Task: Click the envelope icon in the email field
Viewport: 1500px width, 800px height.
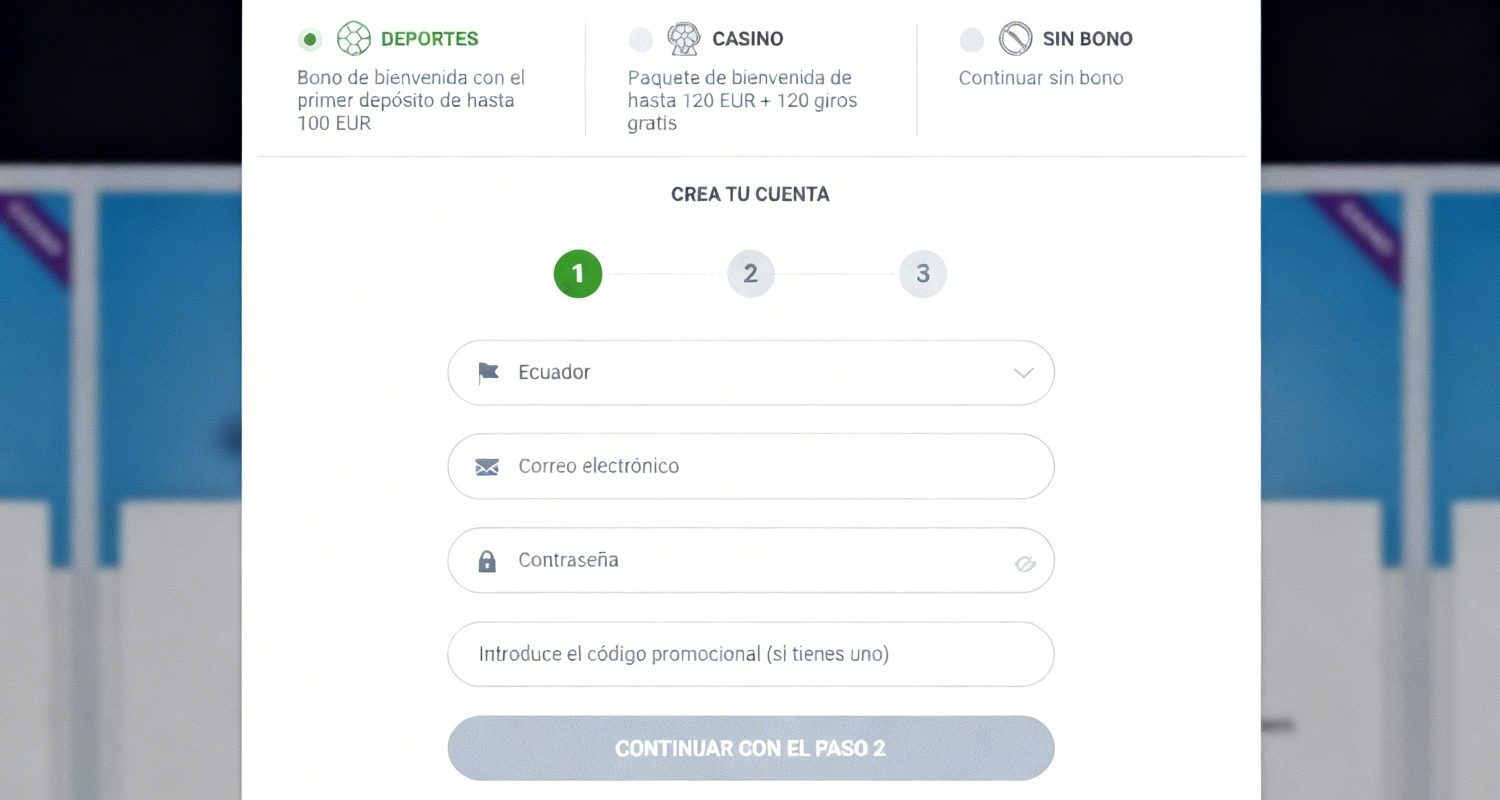Action: click(487, 466)
